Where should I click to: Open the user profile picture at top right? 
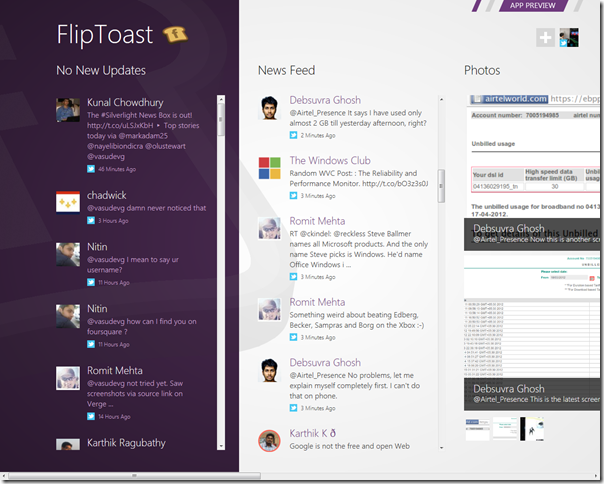[569, 37]
